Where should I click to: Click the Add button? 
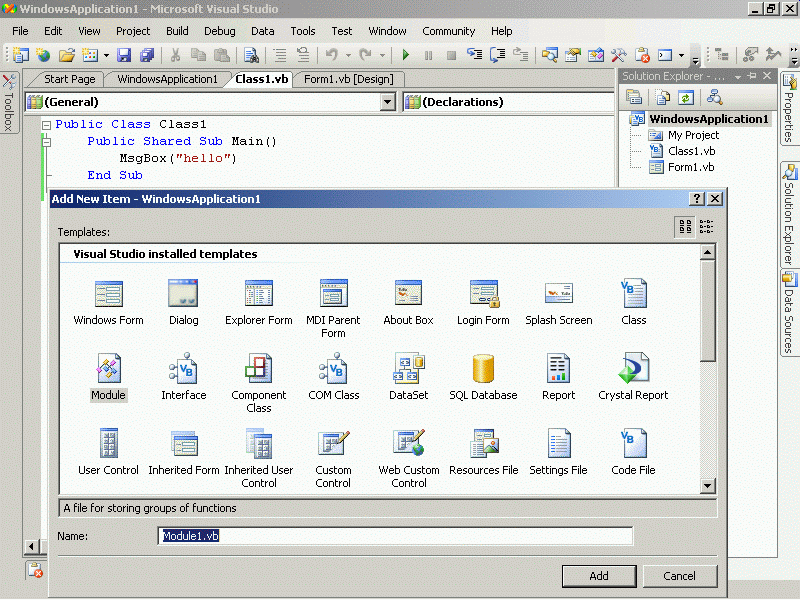click(598, 576)
